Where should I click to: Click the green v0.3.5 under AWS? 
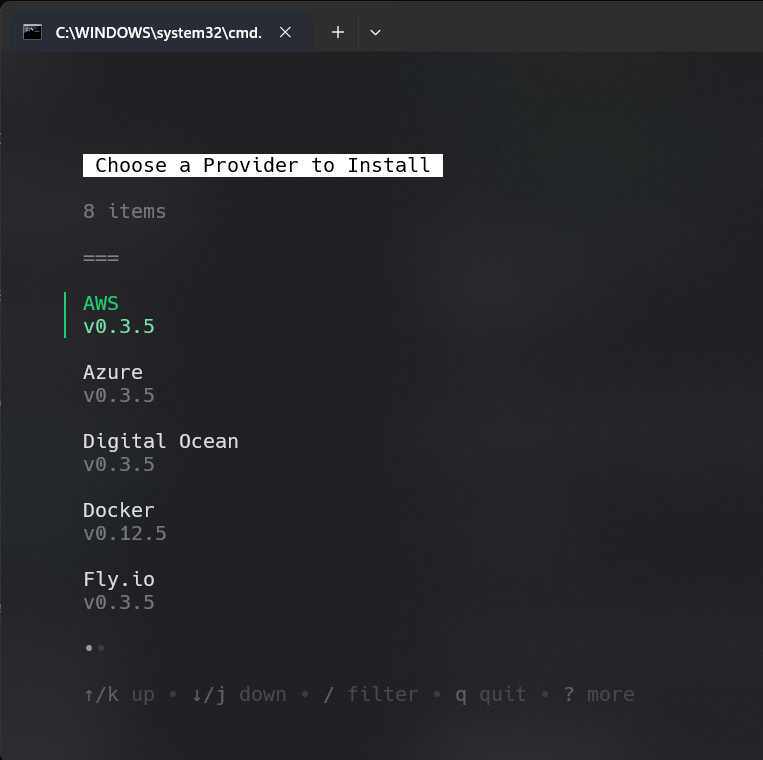pyautogui.click(x=119, y=326)
